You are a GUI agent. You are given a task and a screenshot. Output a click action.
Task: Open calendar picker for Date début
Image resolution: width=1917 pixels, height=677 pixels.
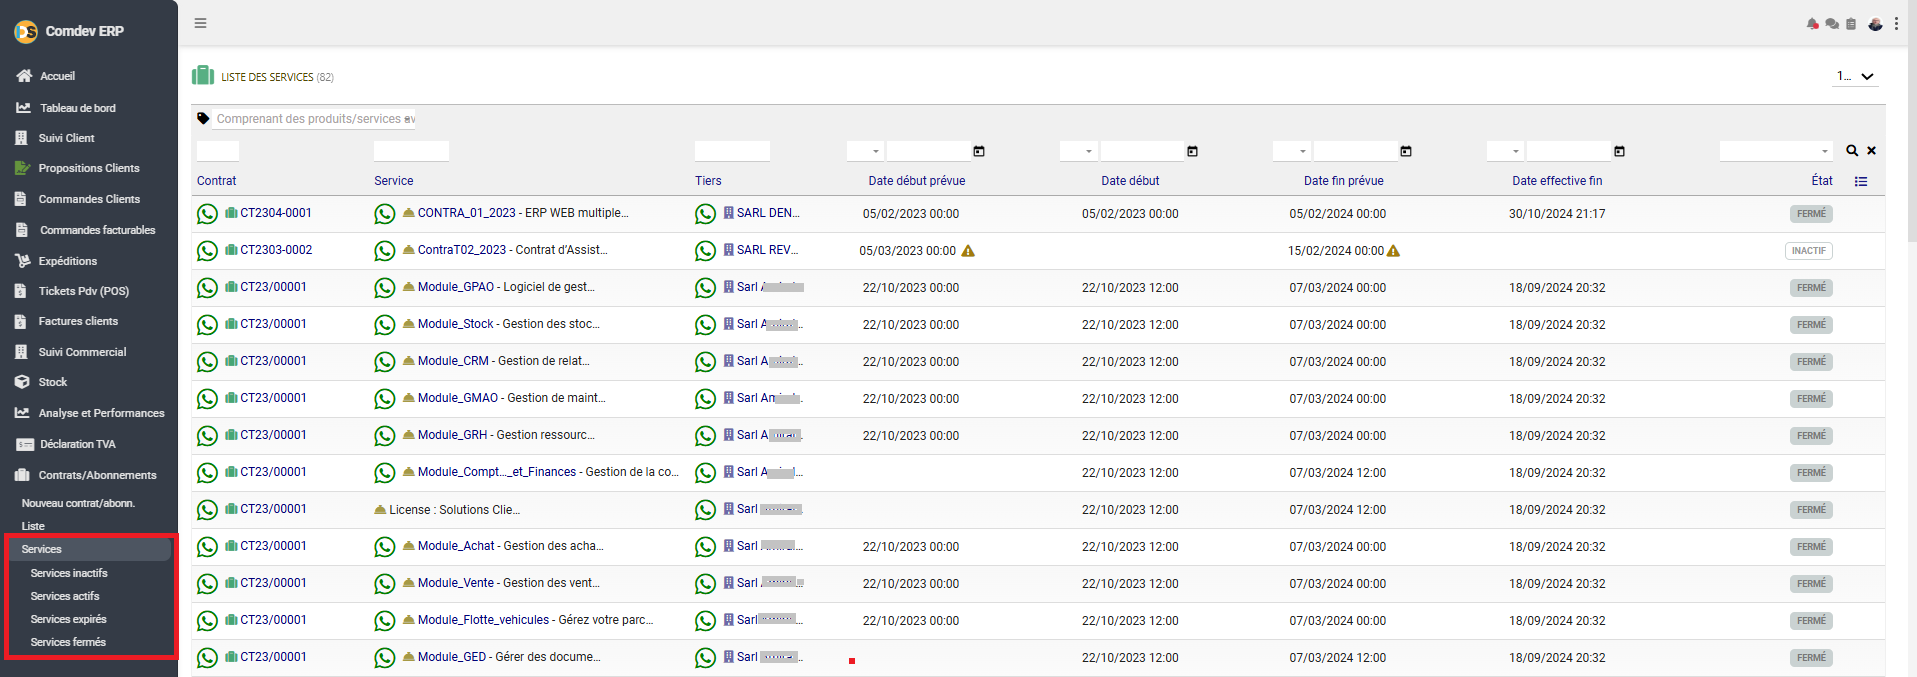[x=1192, y=151]
